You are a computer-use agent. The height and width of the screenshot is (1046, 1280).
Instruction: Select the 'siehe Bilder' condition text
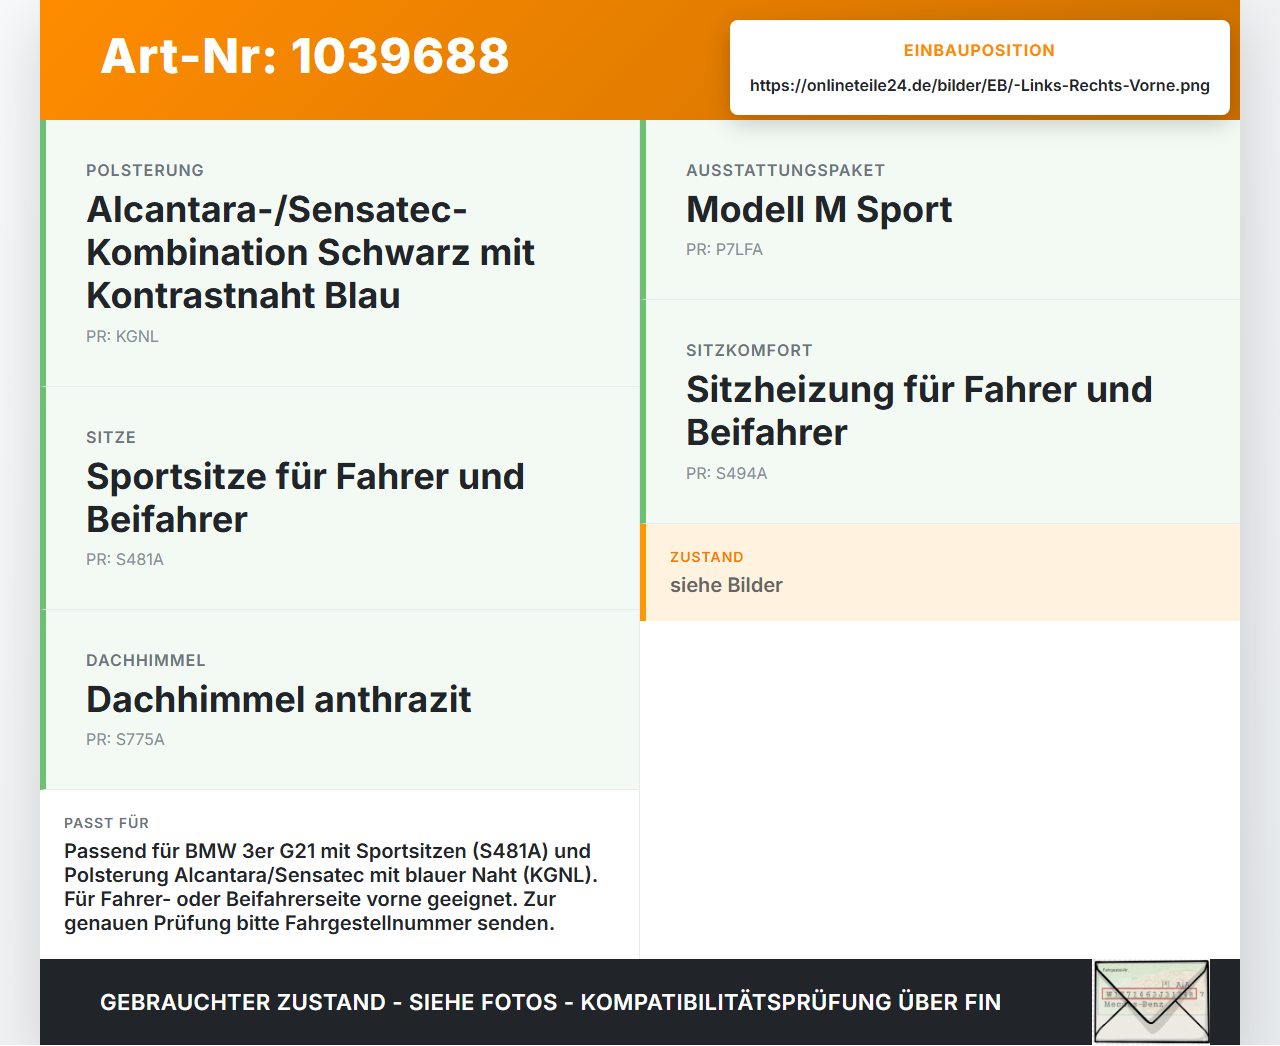726,586
